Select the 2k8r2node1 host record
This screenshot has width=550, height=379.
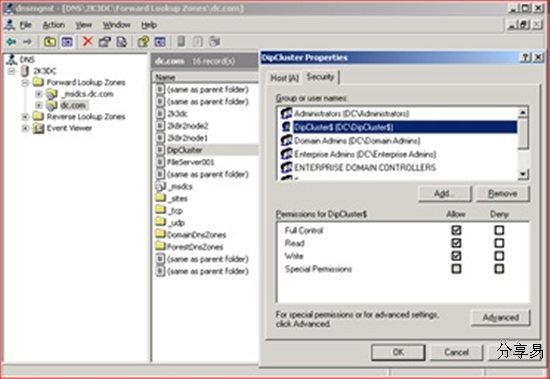[187, 138]
